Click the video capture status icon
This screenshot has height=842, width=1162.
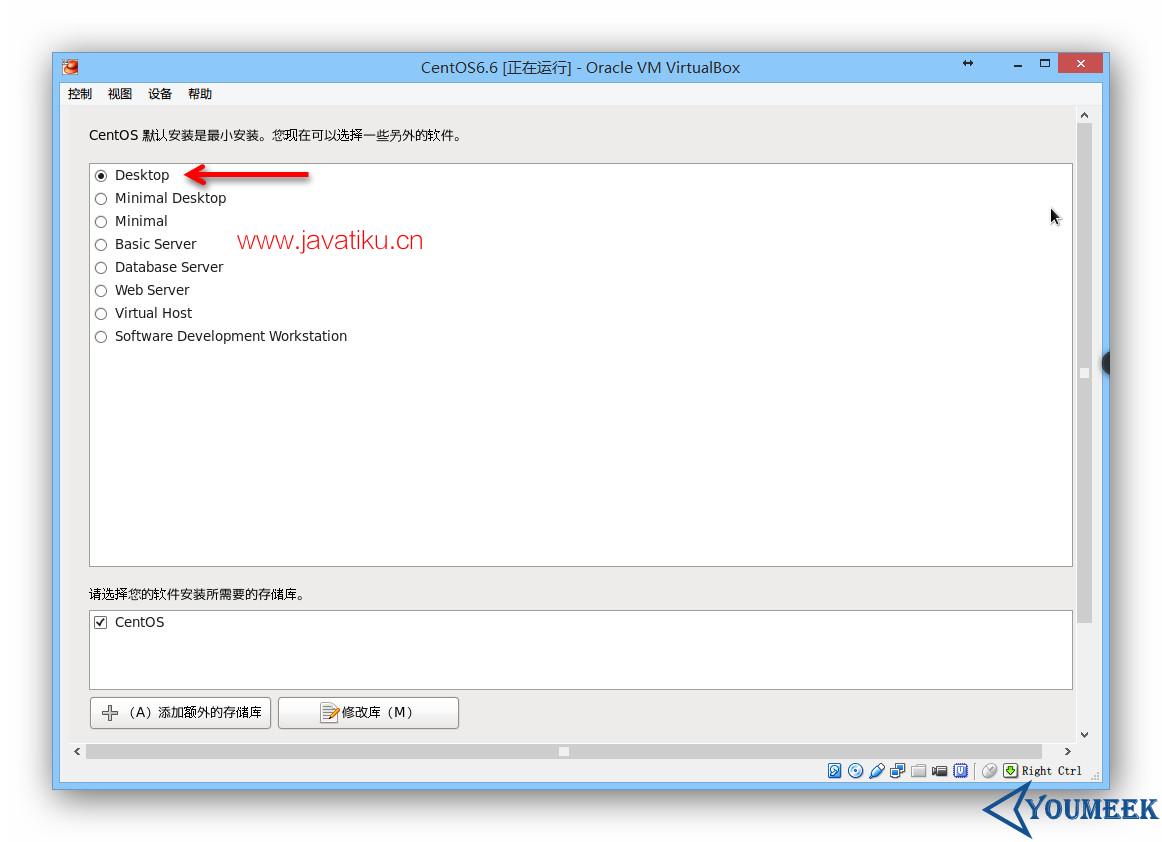pyautogui.click(x=939, y=771)
